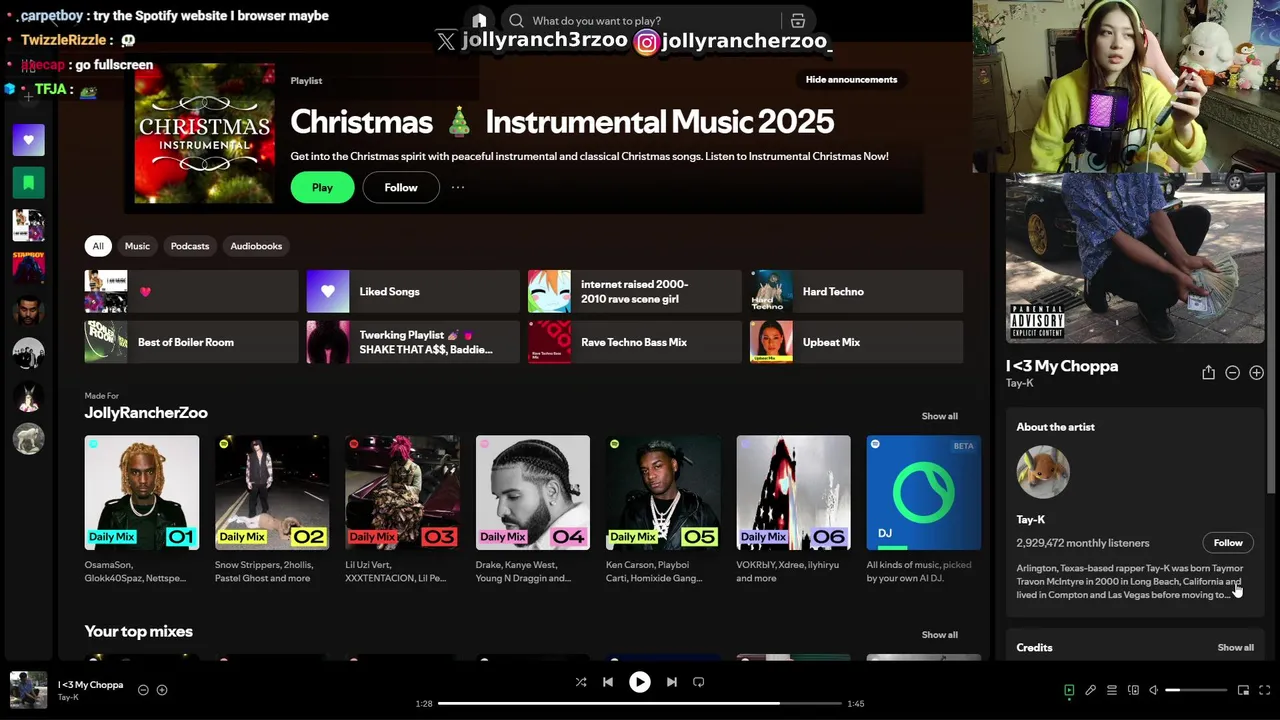This screenshot has height=720, width=1280.
Task: Open Tay-K artist avatar in About the artist
Action: coord(1043,472)
